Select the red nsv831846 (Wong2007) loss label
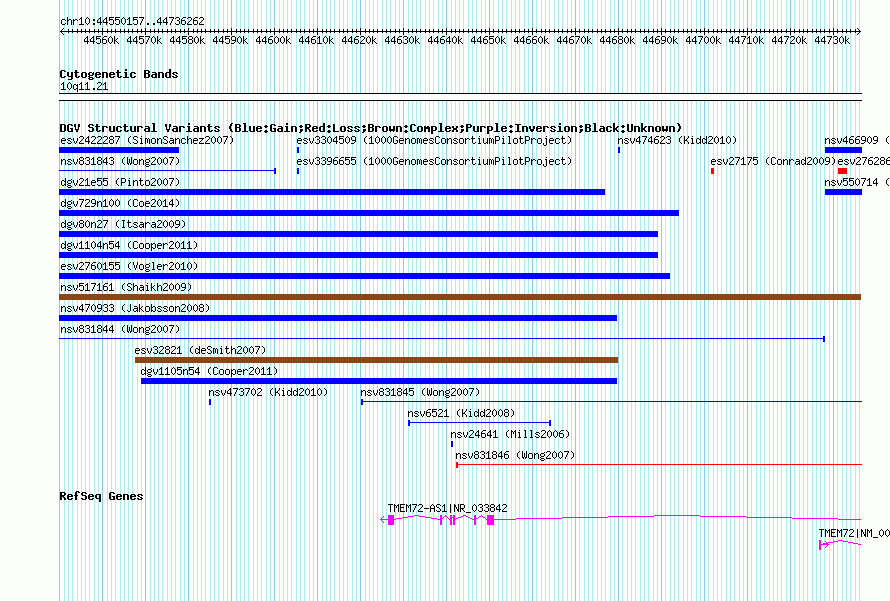This screenshot has width=890, height=601. [515, 455]
